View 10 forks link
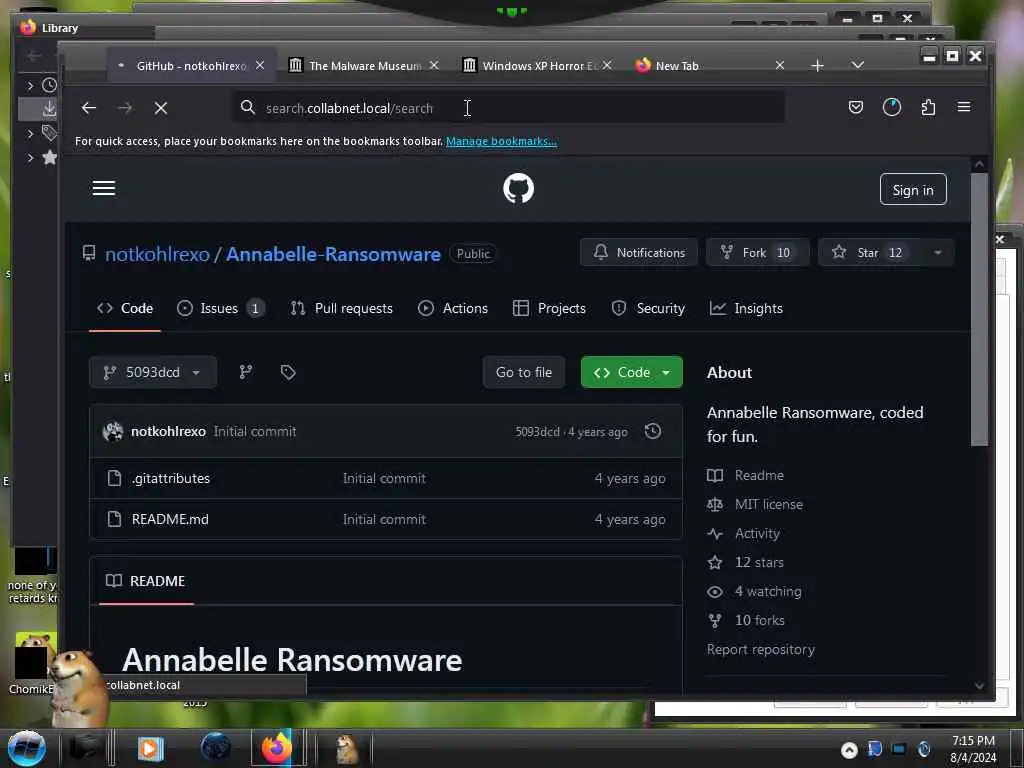Viewport: 1024px width, 768px height. pyautogui.click(x=760, y=620)
